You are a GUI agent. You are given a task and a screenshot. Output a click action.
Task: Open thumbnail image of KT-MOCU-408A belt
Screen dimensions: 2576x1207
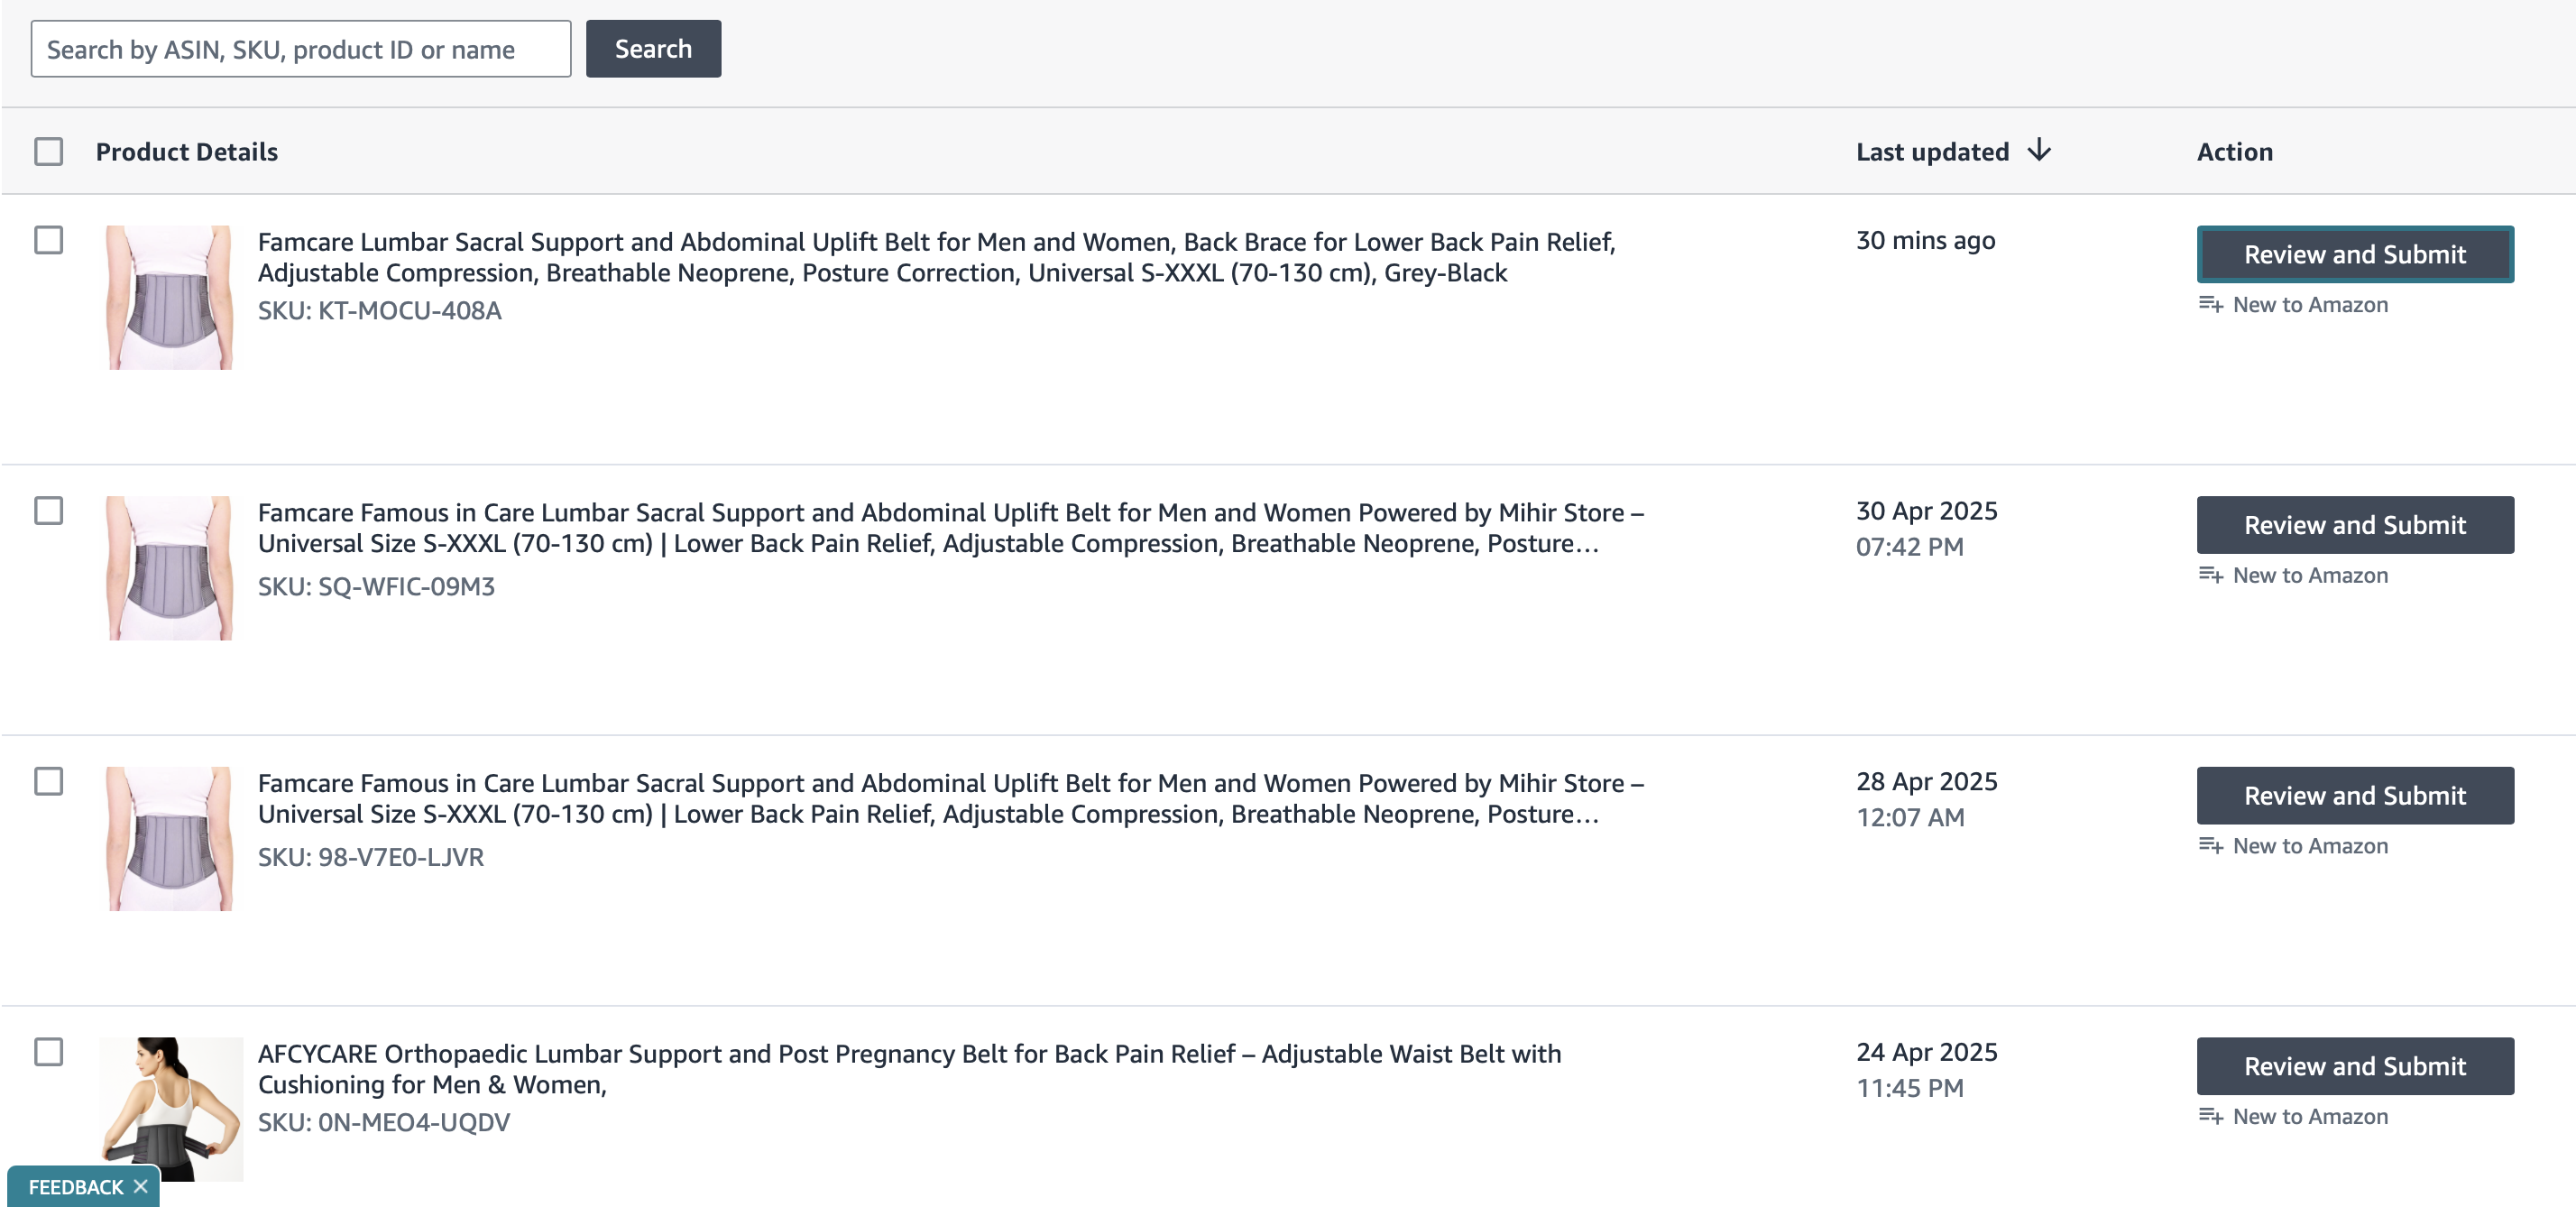click(x=170, y=297)
